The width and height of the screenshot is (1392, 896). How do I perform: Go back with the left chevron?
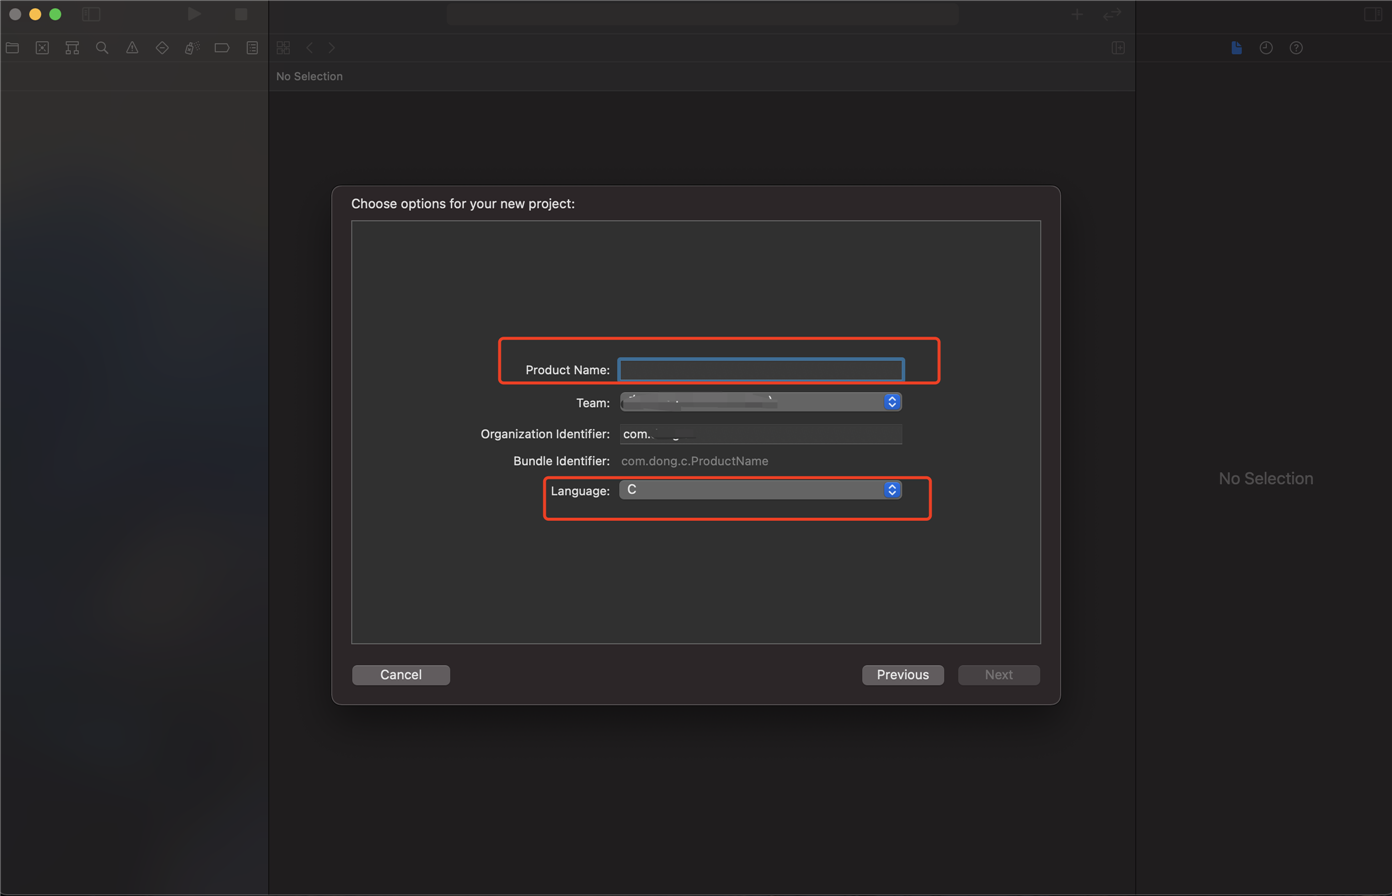point(310,47)
